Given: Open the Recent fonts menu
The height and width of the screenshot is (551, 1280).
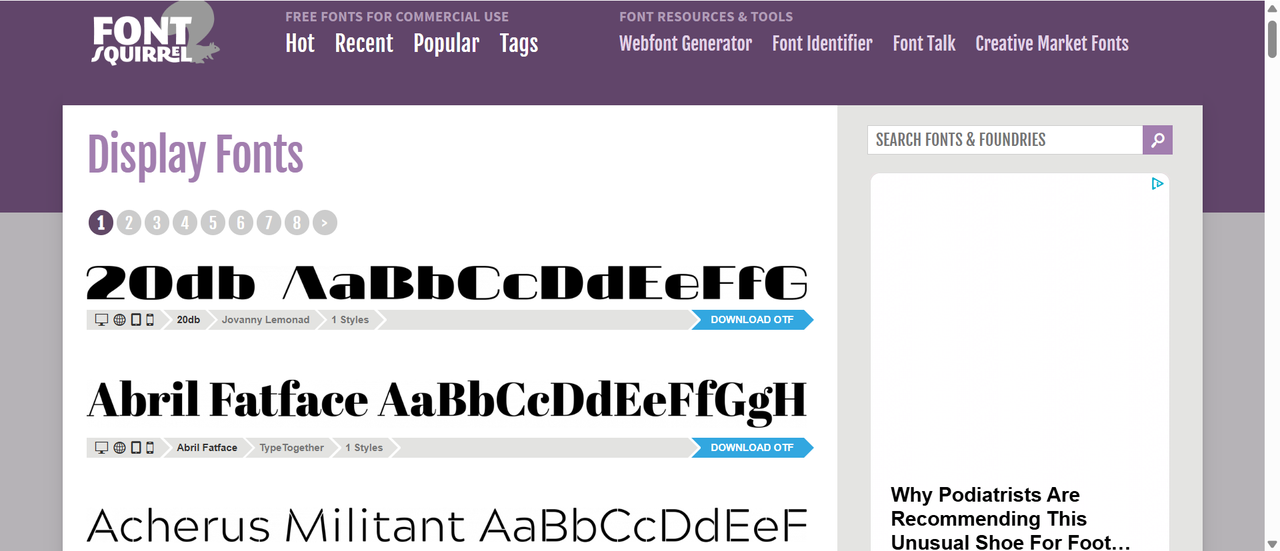Looking at the screenshot, I should (x=364, y=43).
